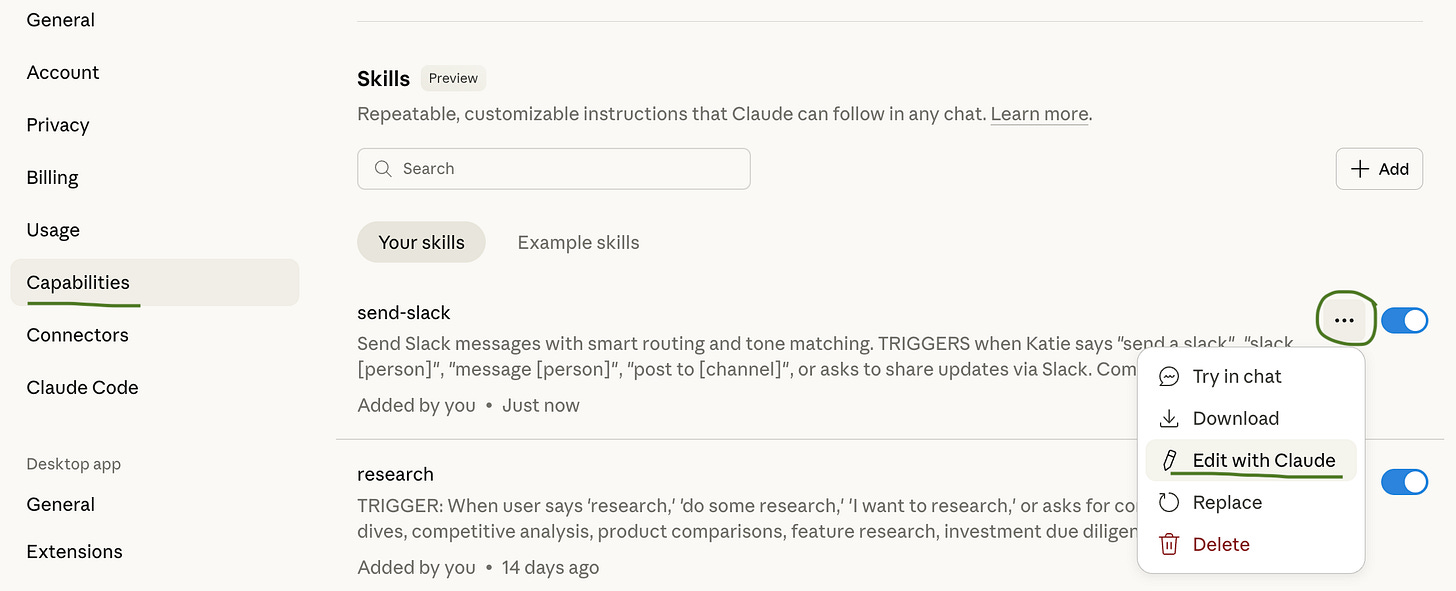Go to Connectors settings in the sidebar

77,335
